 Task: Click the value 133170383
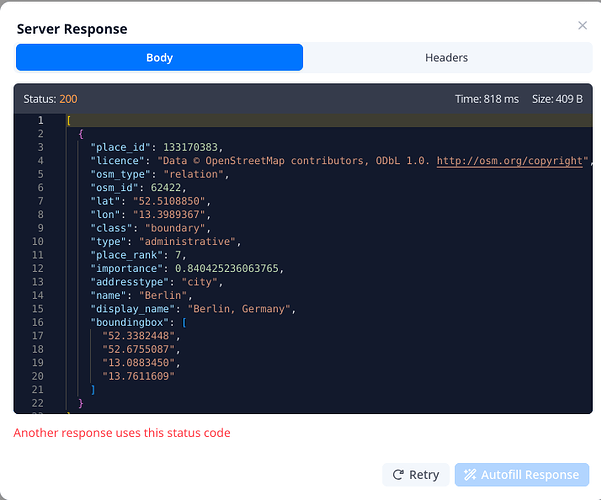pos(190,147)
